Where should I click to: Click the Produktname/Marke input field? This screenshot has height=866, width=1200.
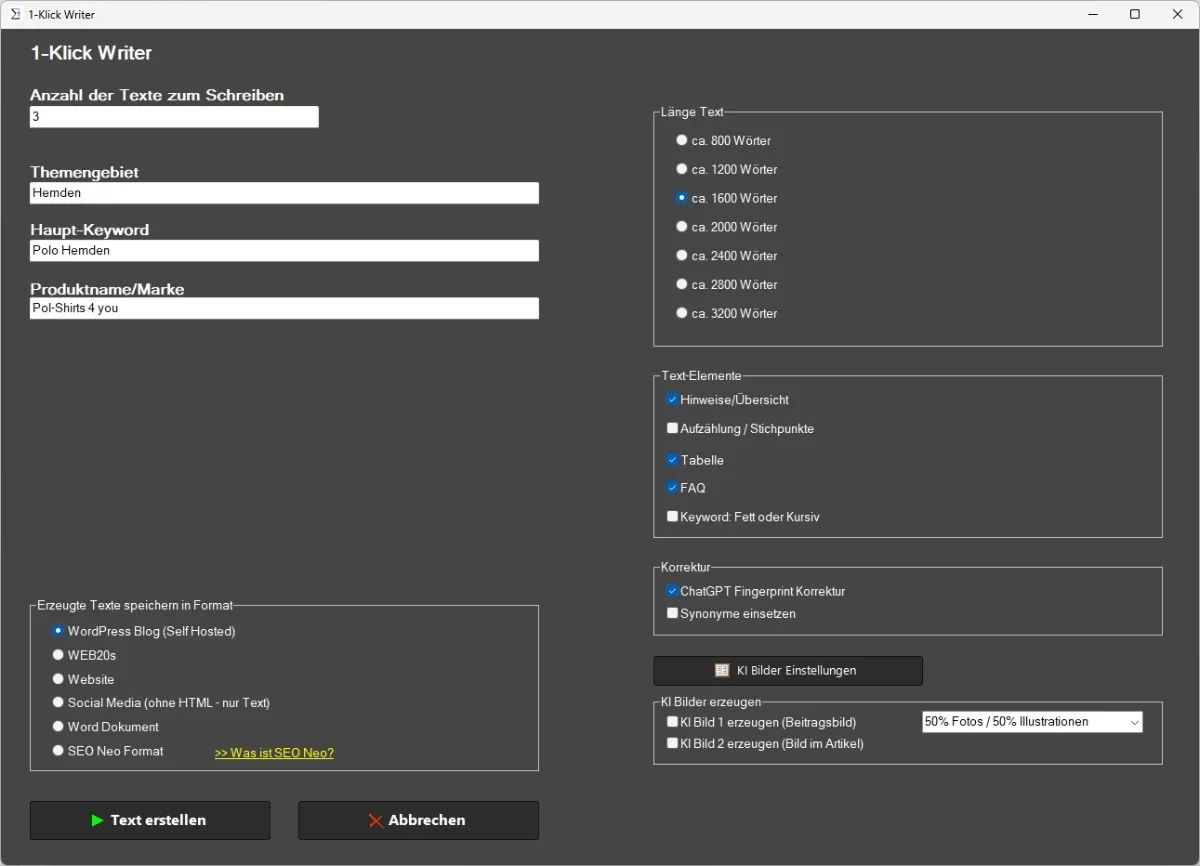[x=284, y=308]
